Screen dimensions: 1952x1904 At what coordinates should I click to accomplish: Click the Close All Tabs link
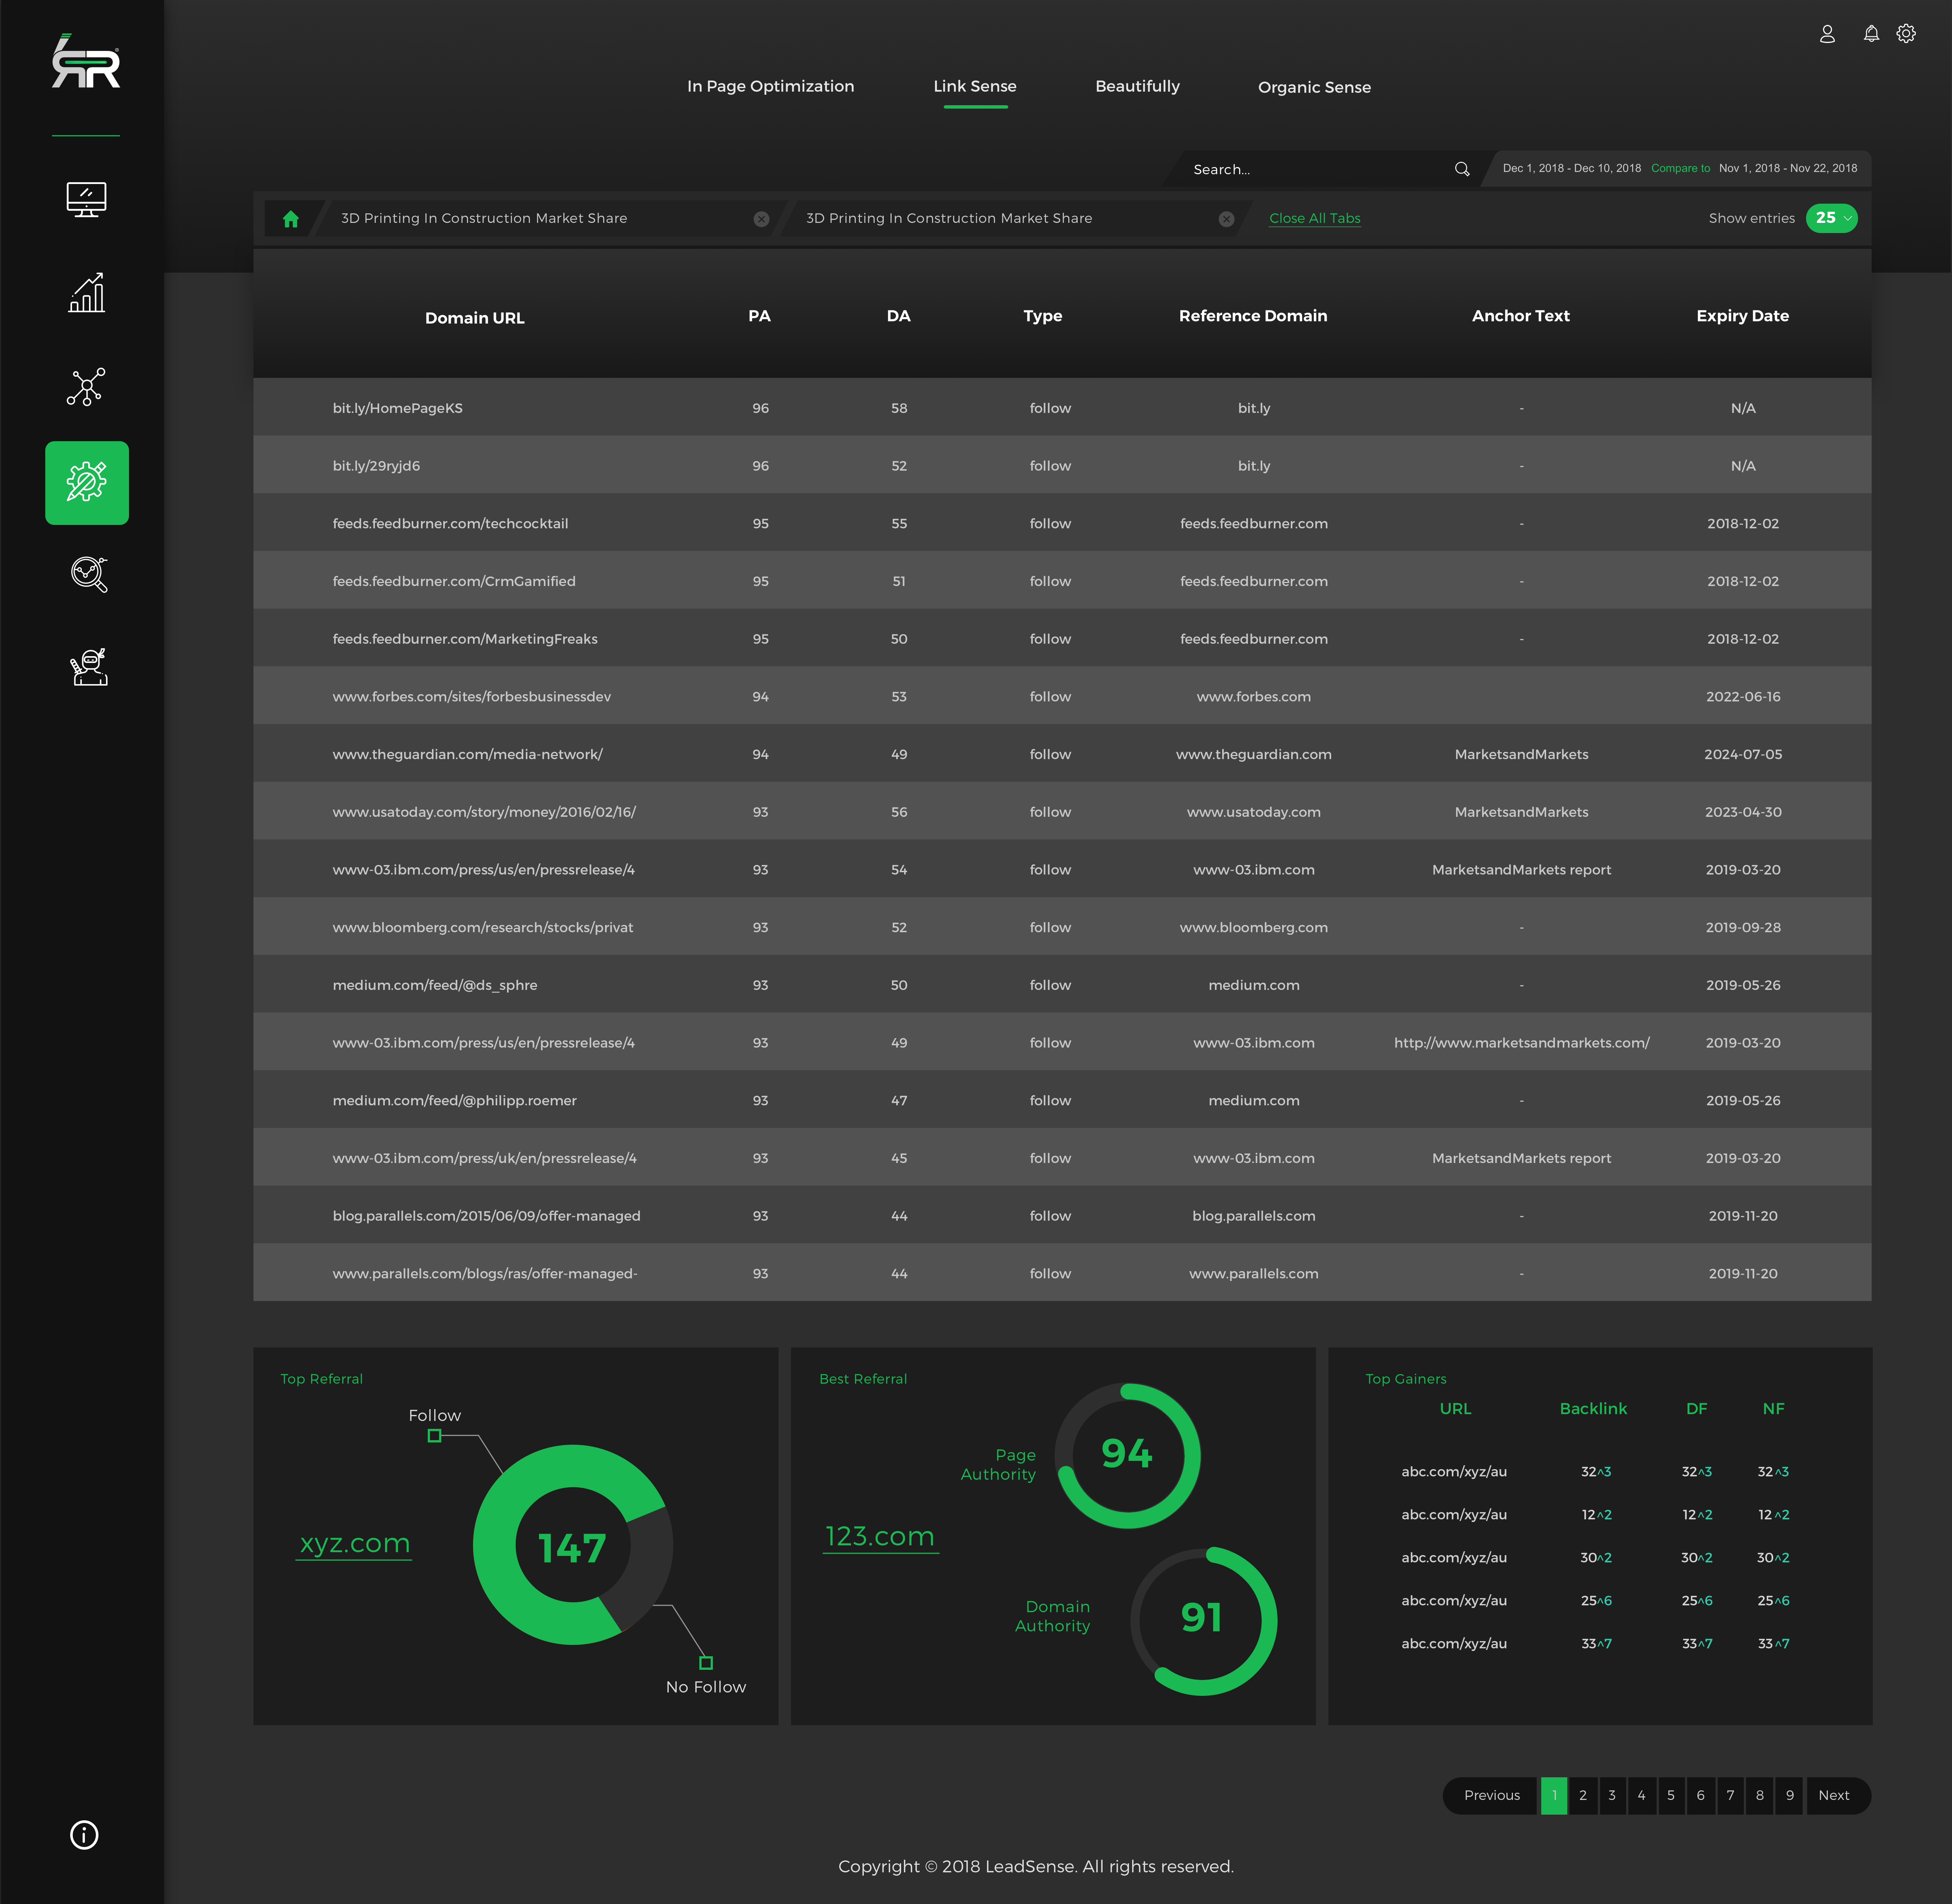point(1314,218)
